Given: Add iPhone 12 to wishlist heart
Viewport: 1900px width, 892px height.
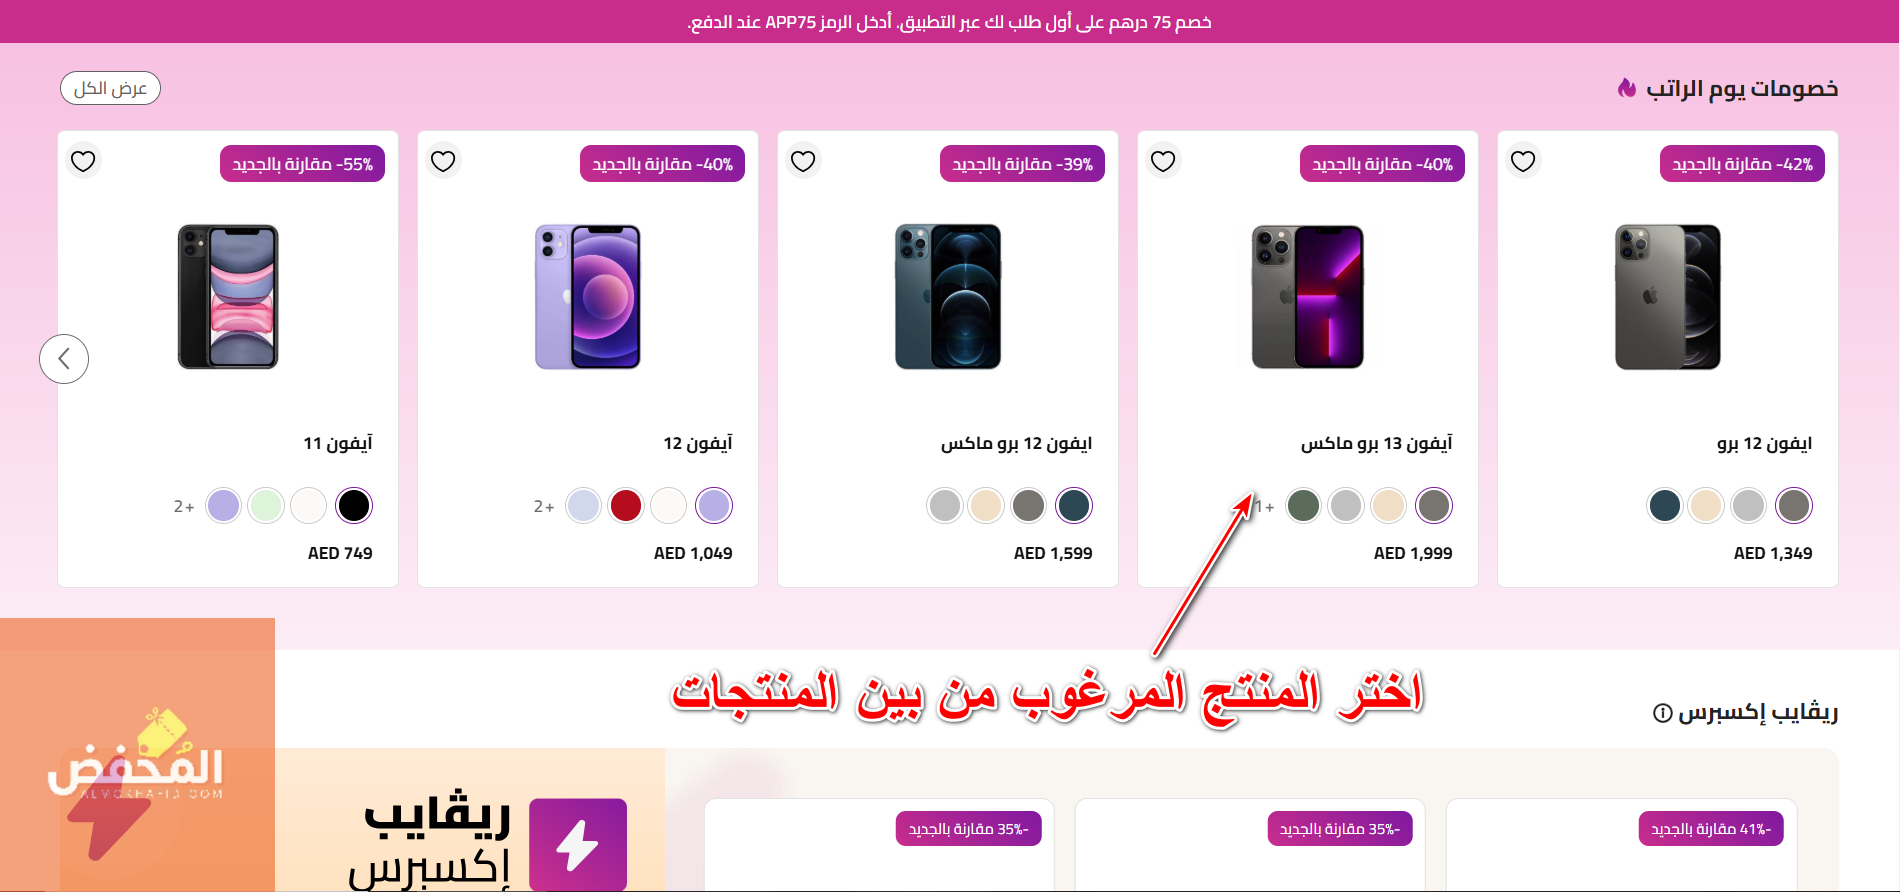Looking at the screenshot, I should (x=443, y=161).
